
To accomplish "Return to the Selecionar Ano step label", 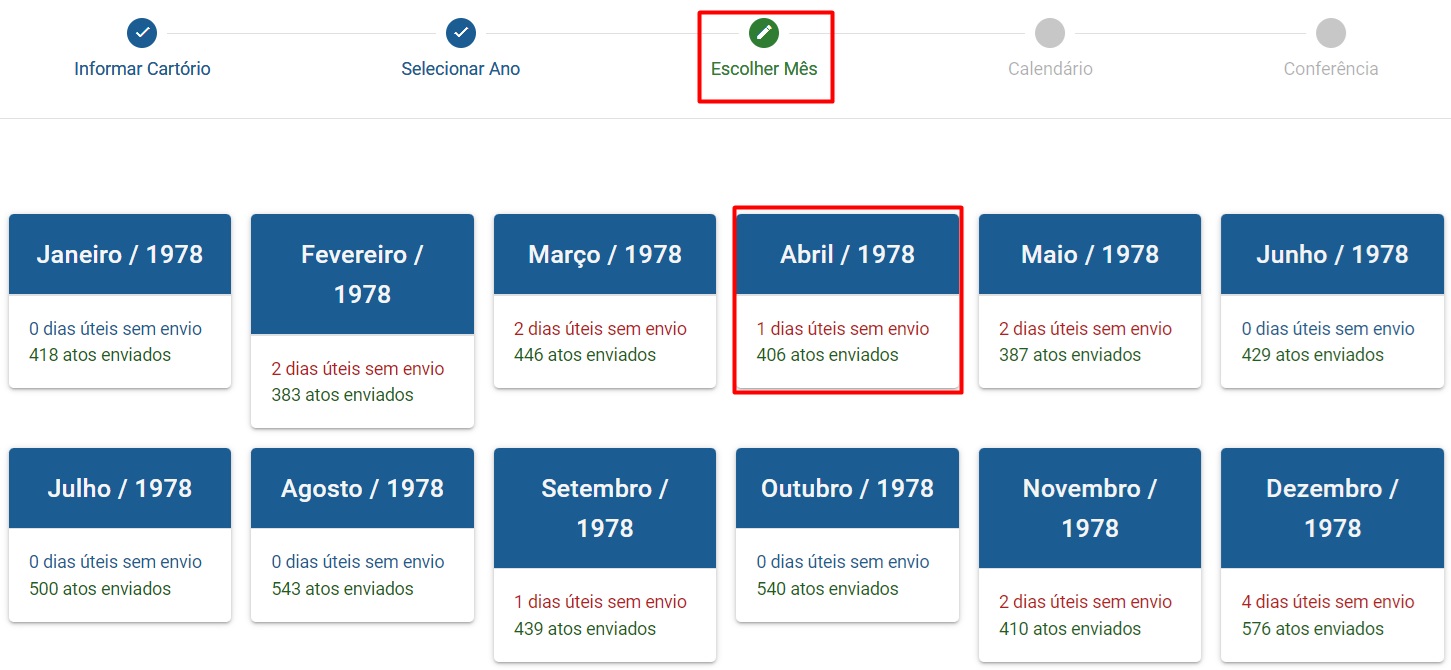I will (461, 69).
